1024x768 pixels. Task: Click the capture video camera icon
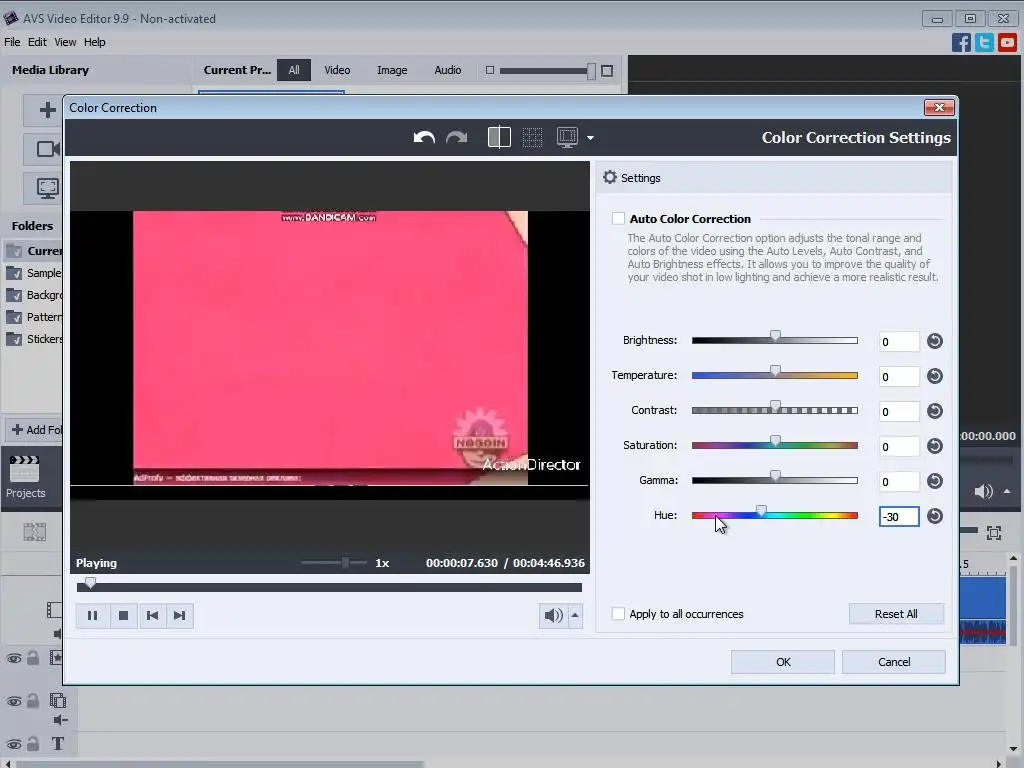coord(46,149)
